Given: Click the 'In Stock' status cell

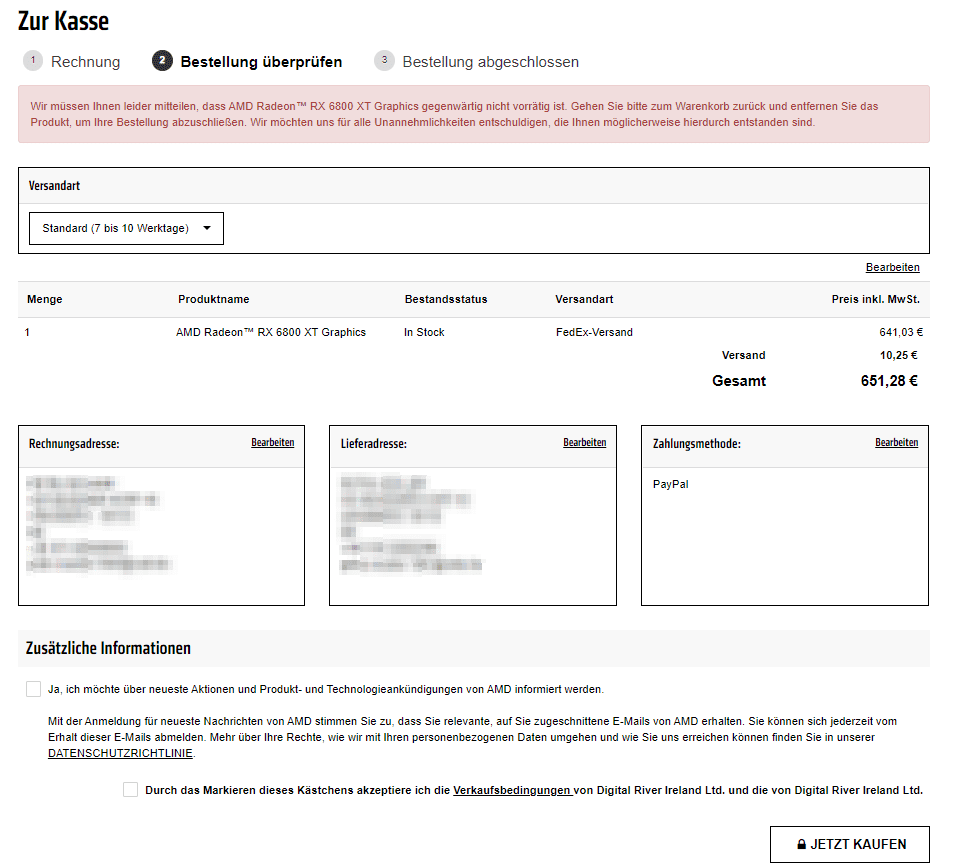Looking at the screenshot, I should click(424, 333).
